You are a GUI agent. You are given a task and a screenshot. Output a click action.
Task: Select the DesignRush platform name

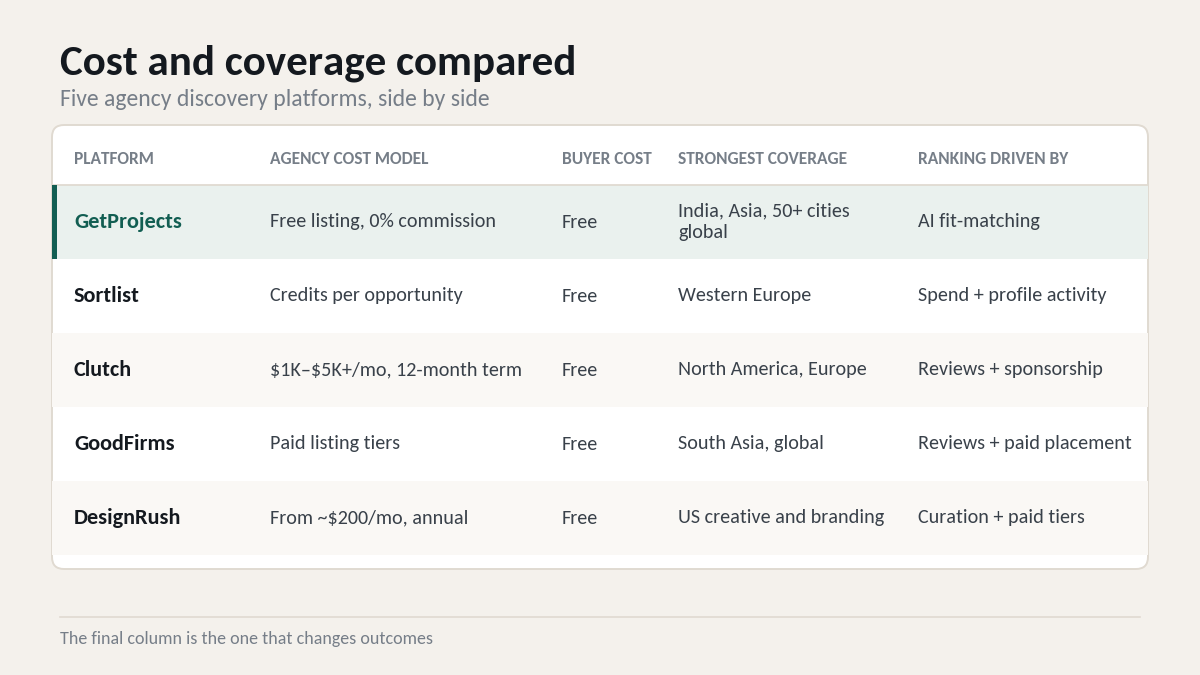point(127,517)
